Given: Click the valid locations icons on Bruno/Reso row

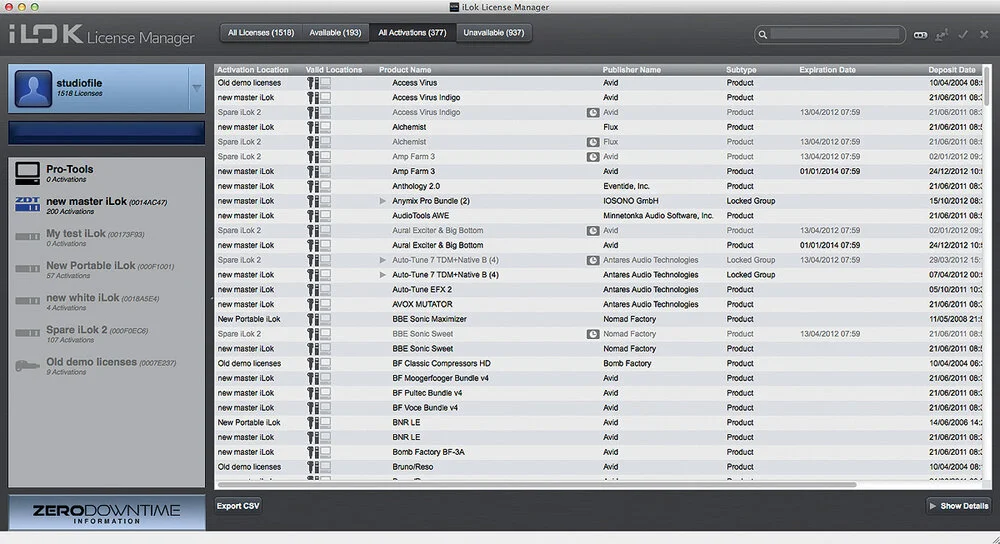Looking at the screenshot, I should (x=319, y=467).
